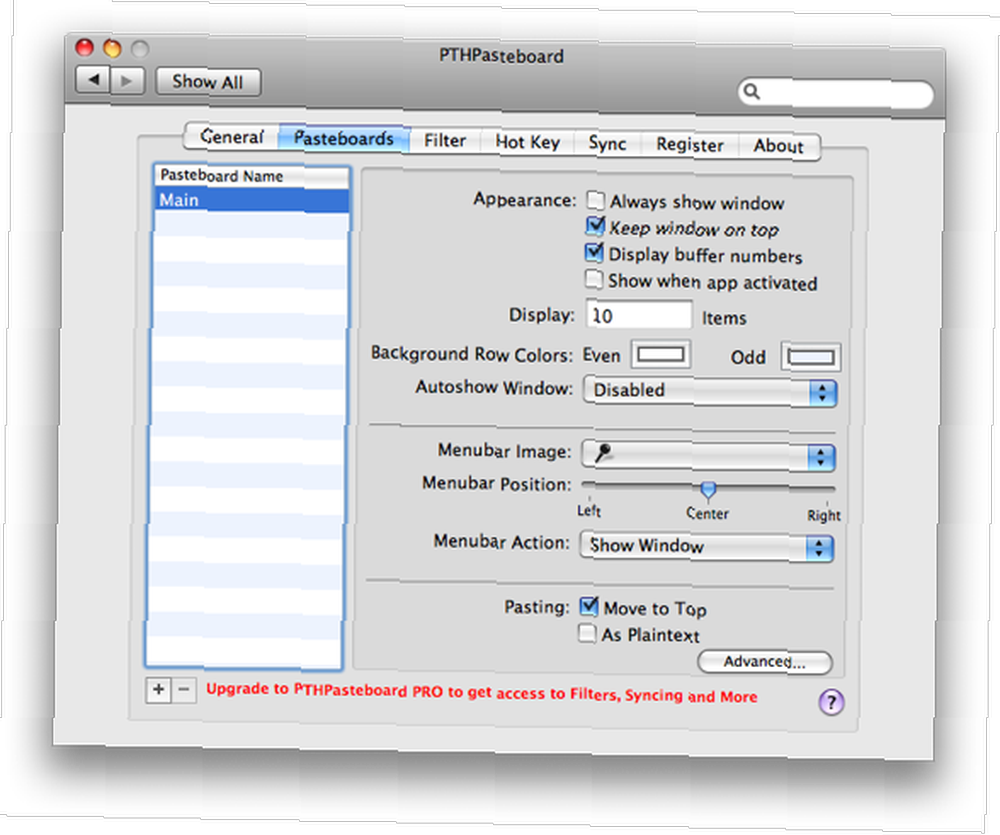Select the Pasteboards tab
The height and width of the screenshot is (835, 1000).
344,138
